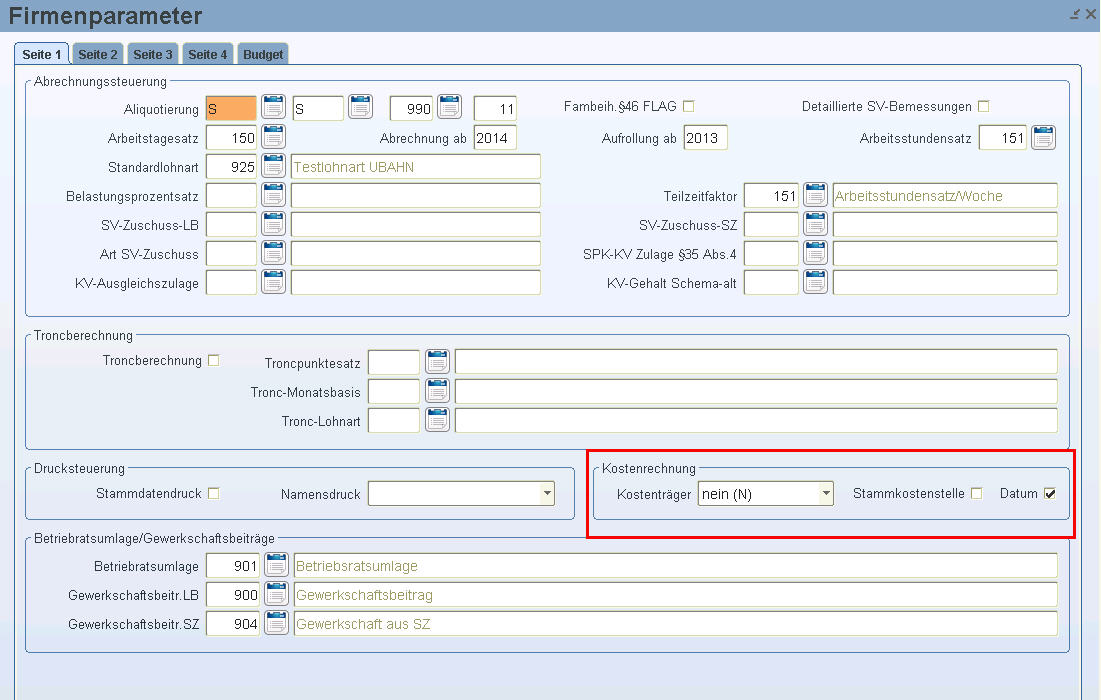Toggle Fambeih.§46 FLAG checkbox

689,106
